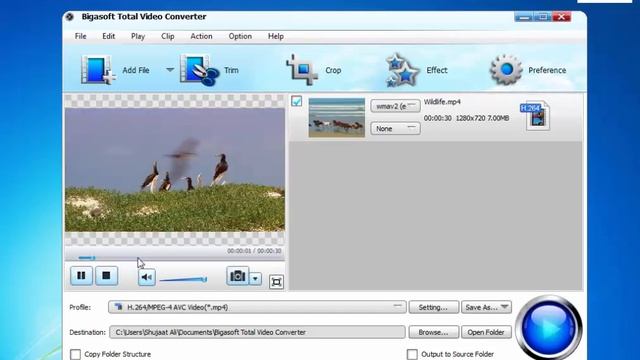
Task: Open the Profile format dropdown
Action: [x=257, y=307]
